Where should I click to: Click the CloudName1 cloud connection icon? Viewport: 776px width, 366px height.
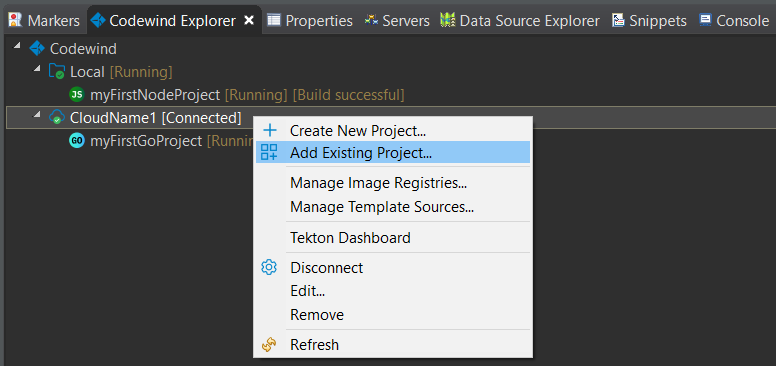coord(57,118)
